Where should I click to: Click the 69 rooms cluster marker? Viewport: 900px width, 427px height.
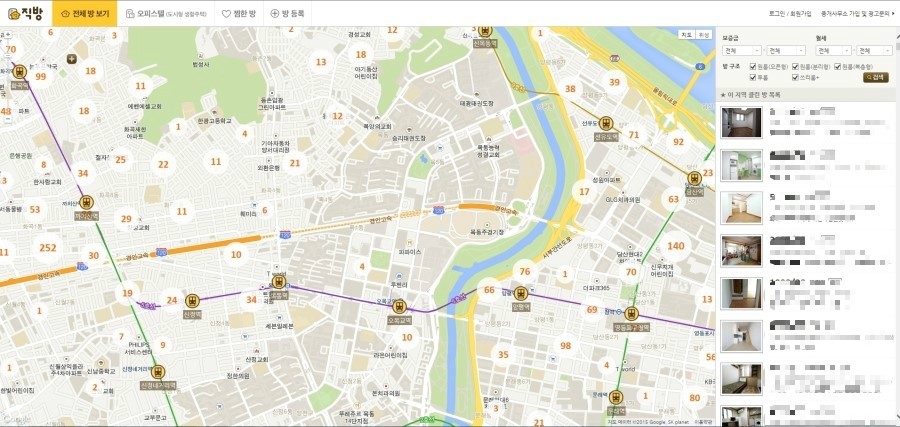click(x=592, y=310)
